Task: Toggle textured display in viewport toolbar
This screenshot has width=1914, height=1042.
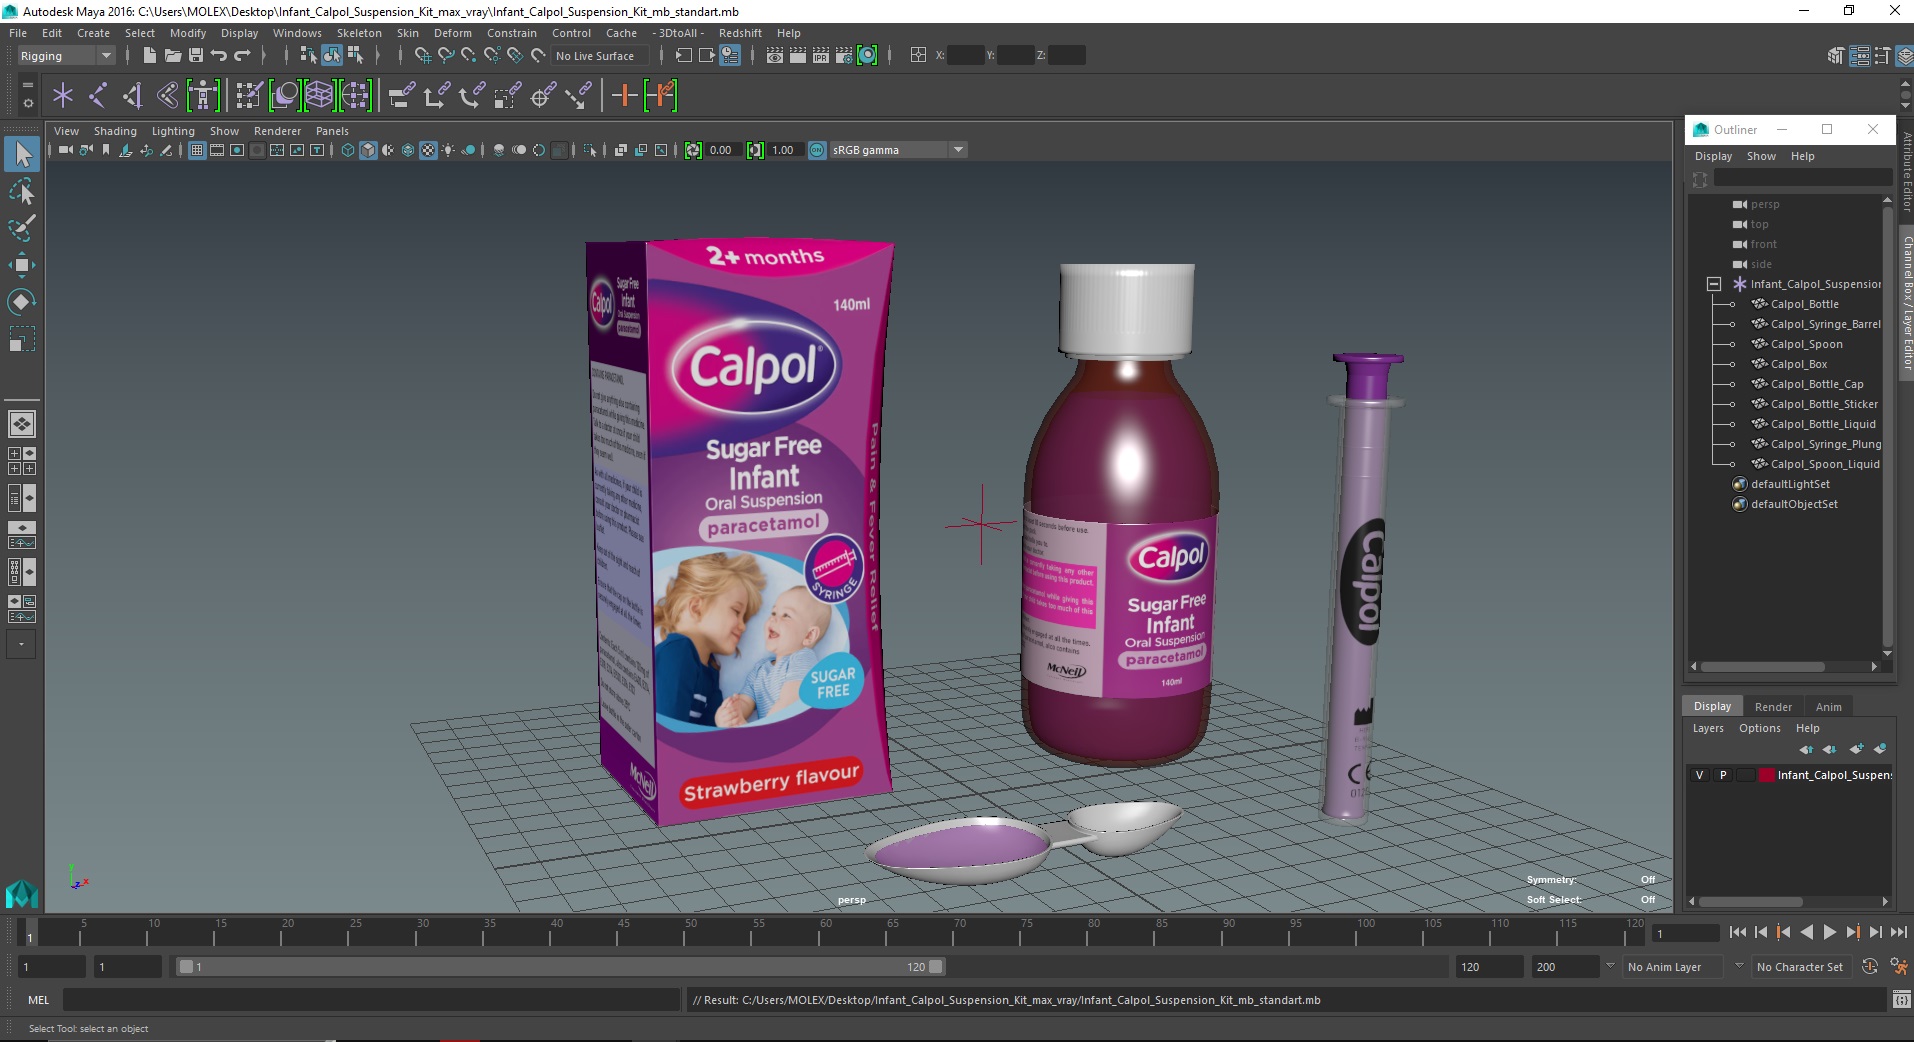Action: [x=428, y=150]
